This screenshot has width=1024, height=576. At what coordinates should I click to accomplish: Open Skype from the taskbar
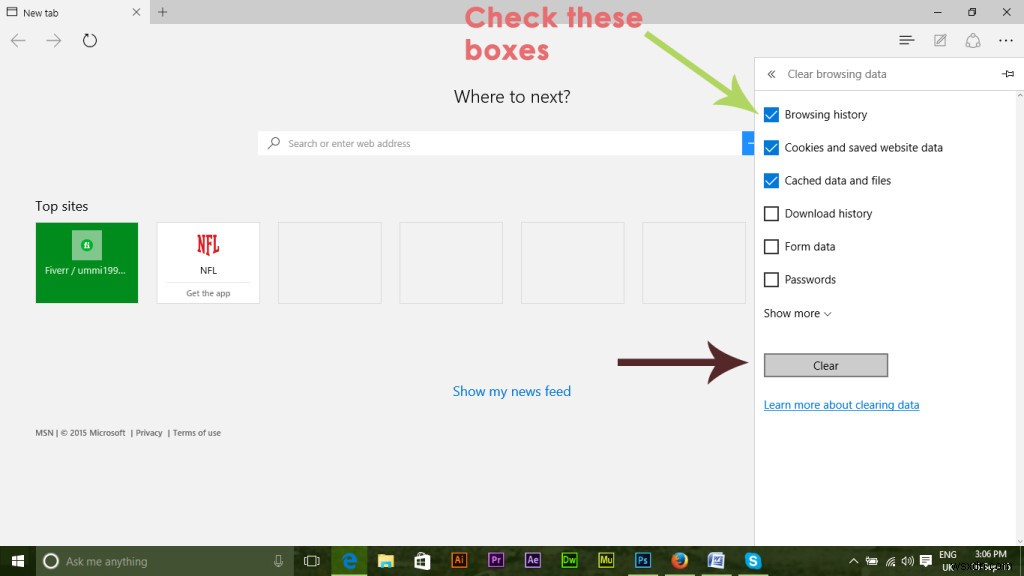(x=752, y=560)
